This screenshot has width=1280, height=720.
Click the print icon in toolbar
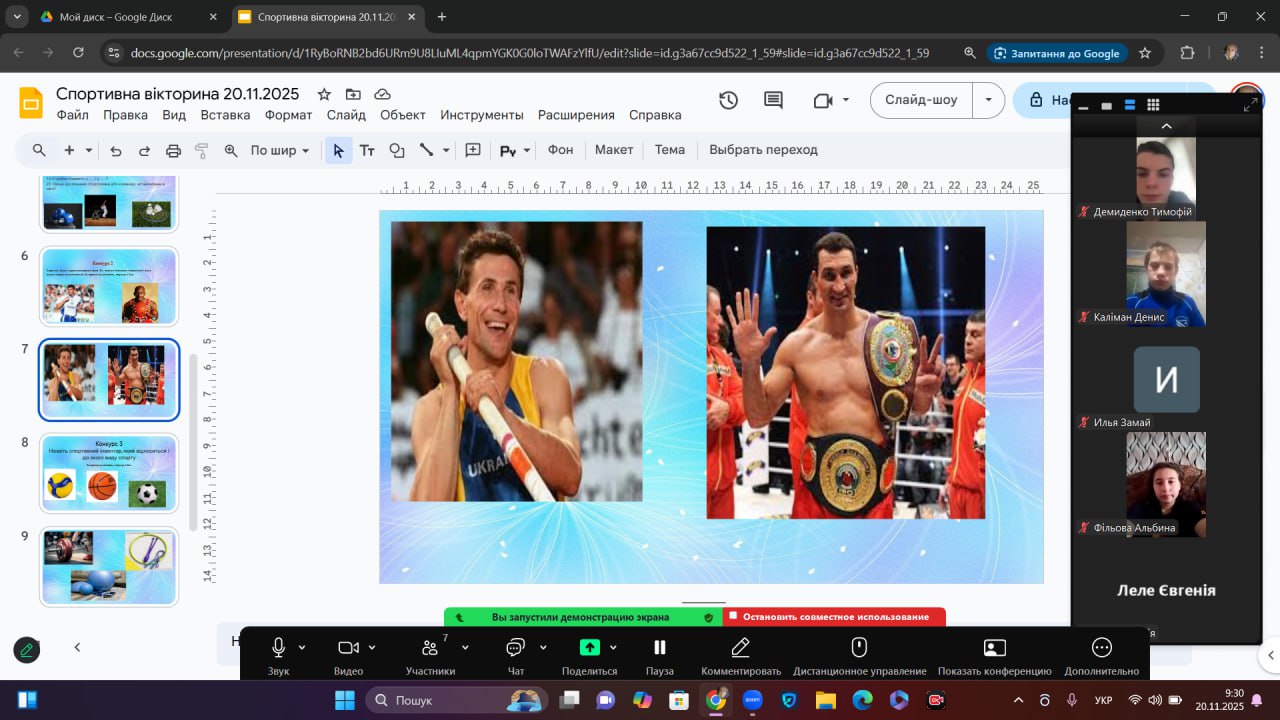click(173, 150)
